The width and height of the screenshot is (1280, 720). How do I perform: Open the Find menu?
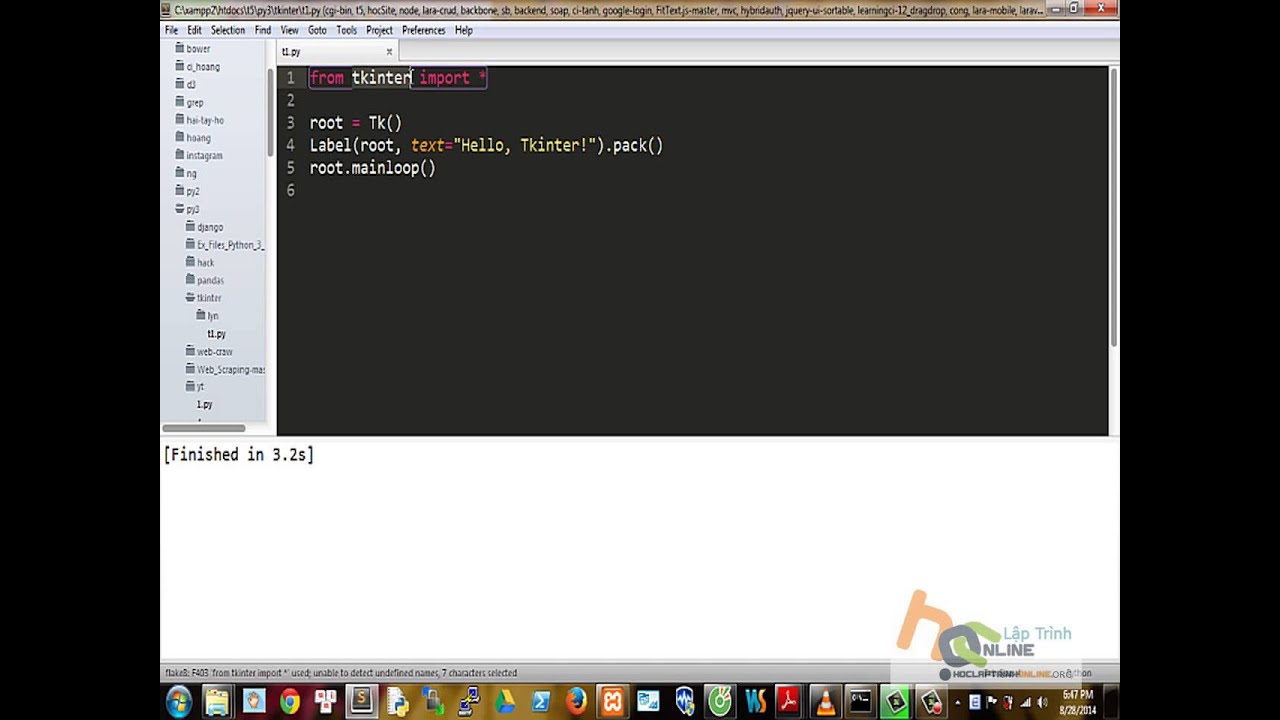point(262,30)
